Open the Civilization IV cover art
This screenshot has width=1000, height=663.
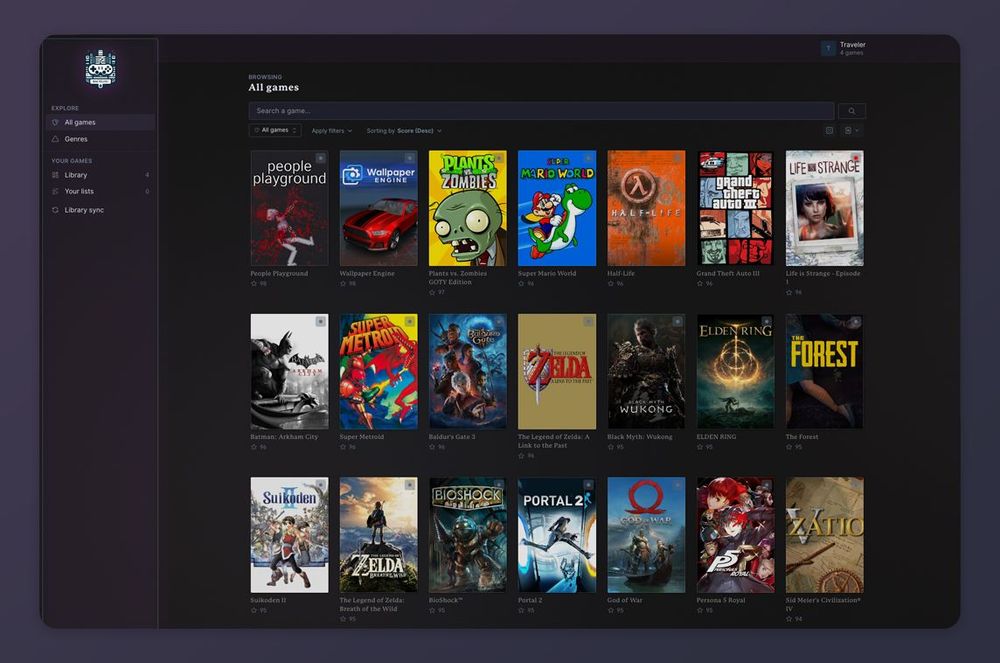coord(825,535)
